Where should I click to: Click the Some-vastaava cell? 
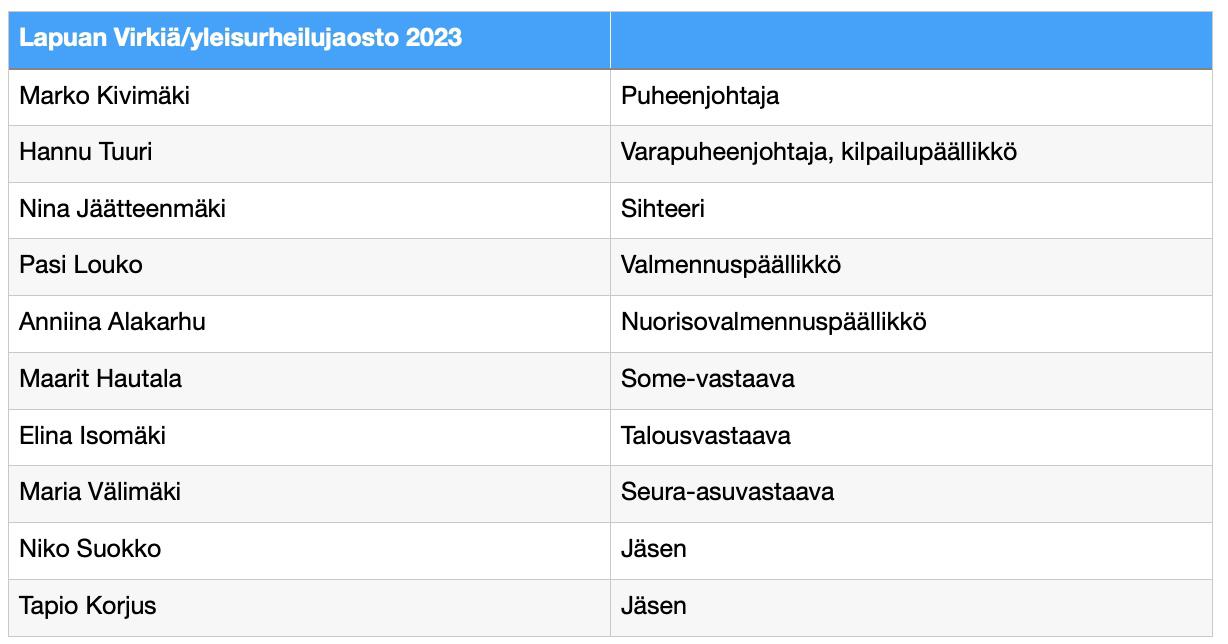point(911,380)
